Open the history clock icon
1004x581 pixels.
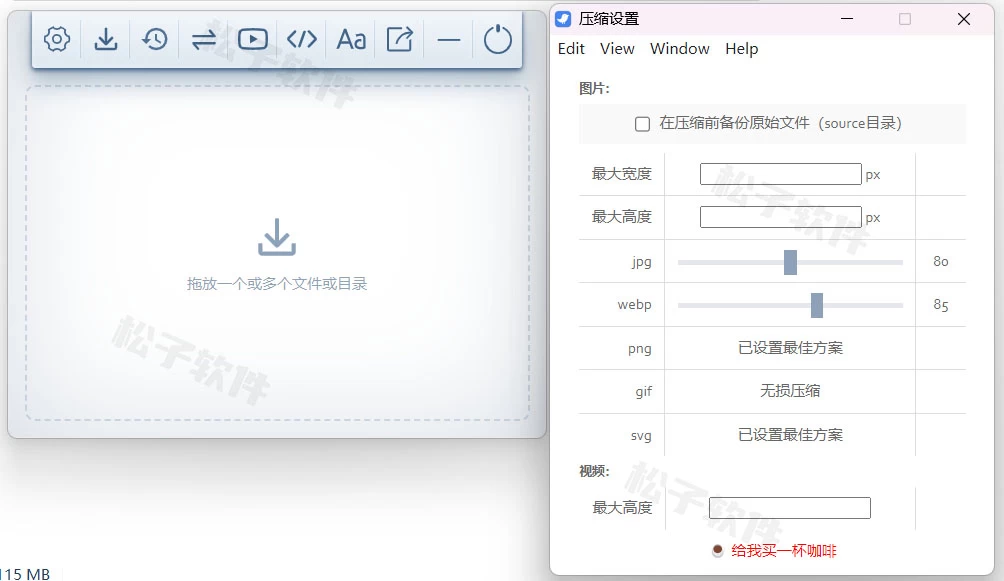pyautogui.click(x=155, y=40)
